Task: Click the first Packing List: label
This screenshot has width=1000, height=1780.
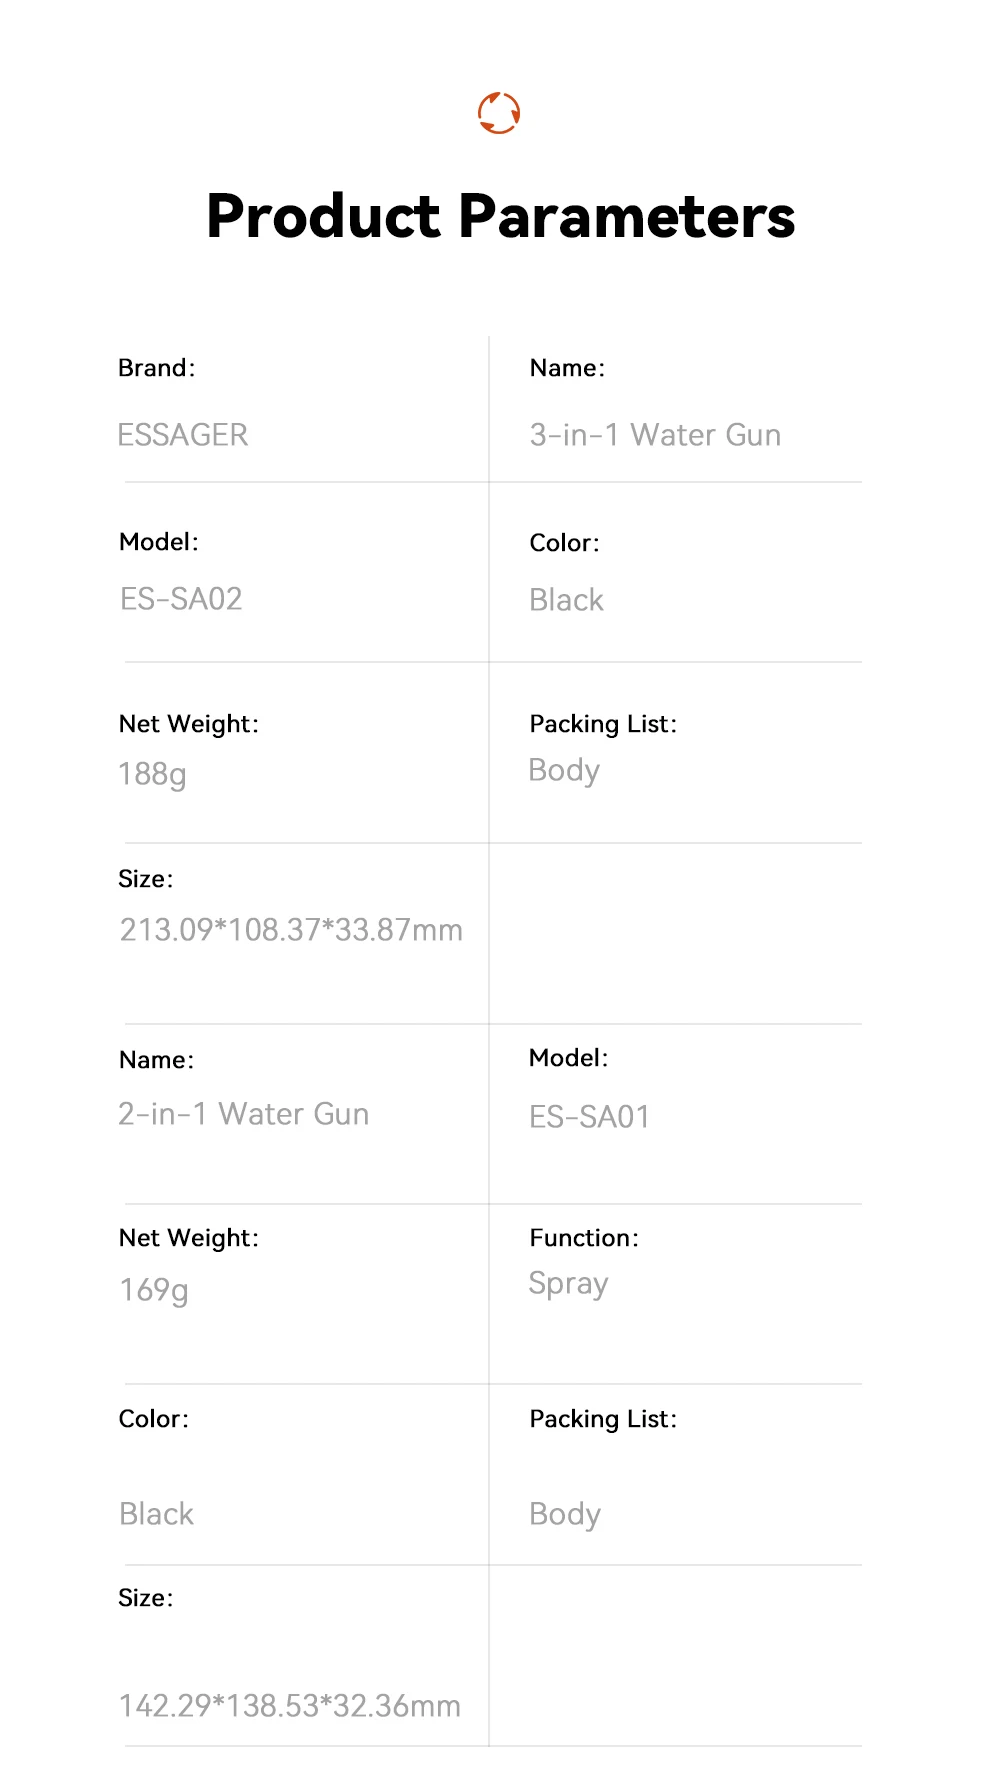Action: point(603,724)
